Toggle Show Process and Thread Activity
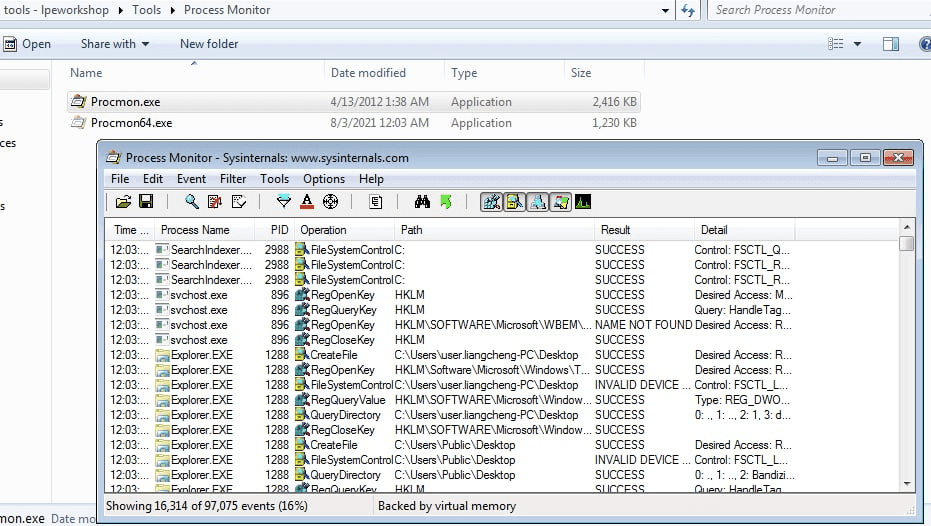The height and width of the screenshot is (526, 931). pos(560,202)
